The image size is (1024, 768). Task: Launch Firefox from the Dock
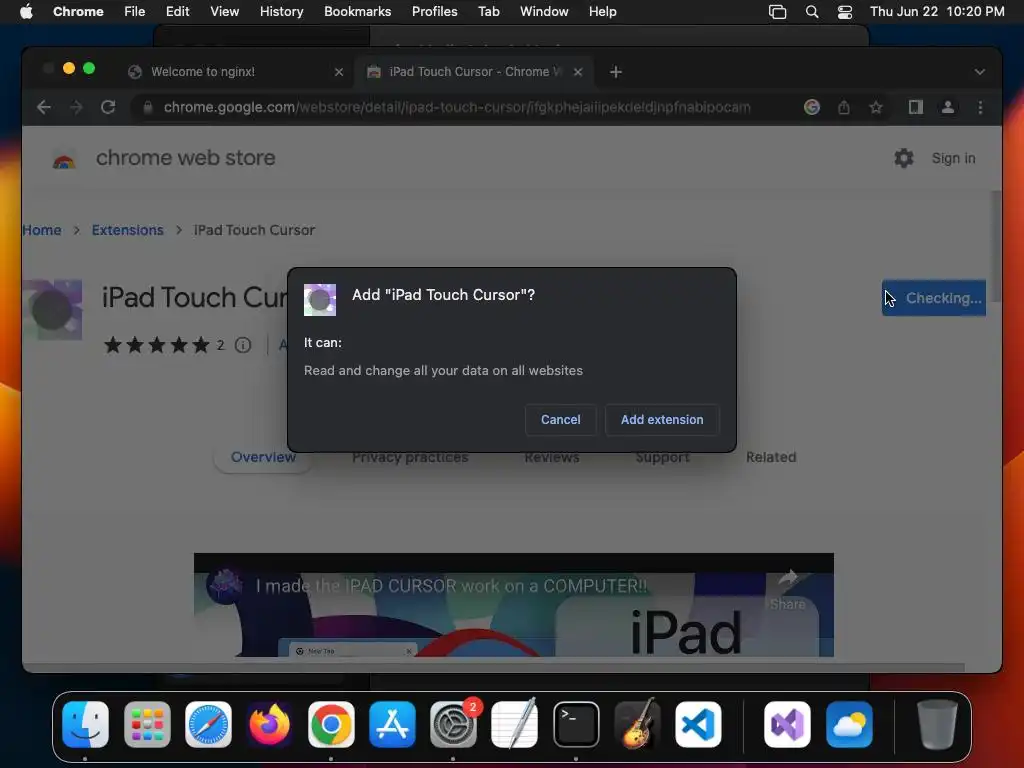click(270, 725)
